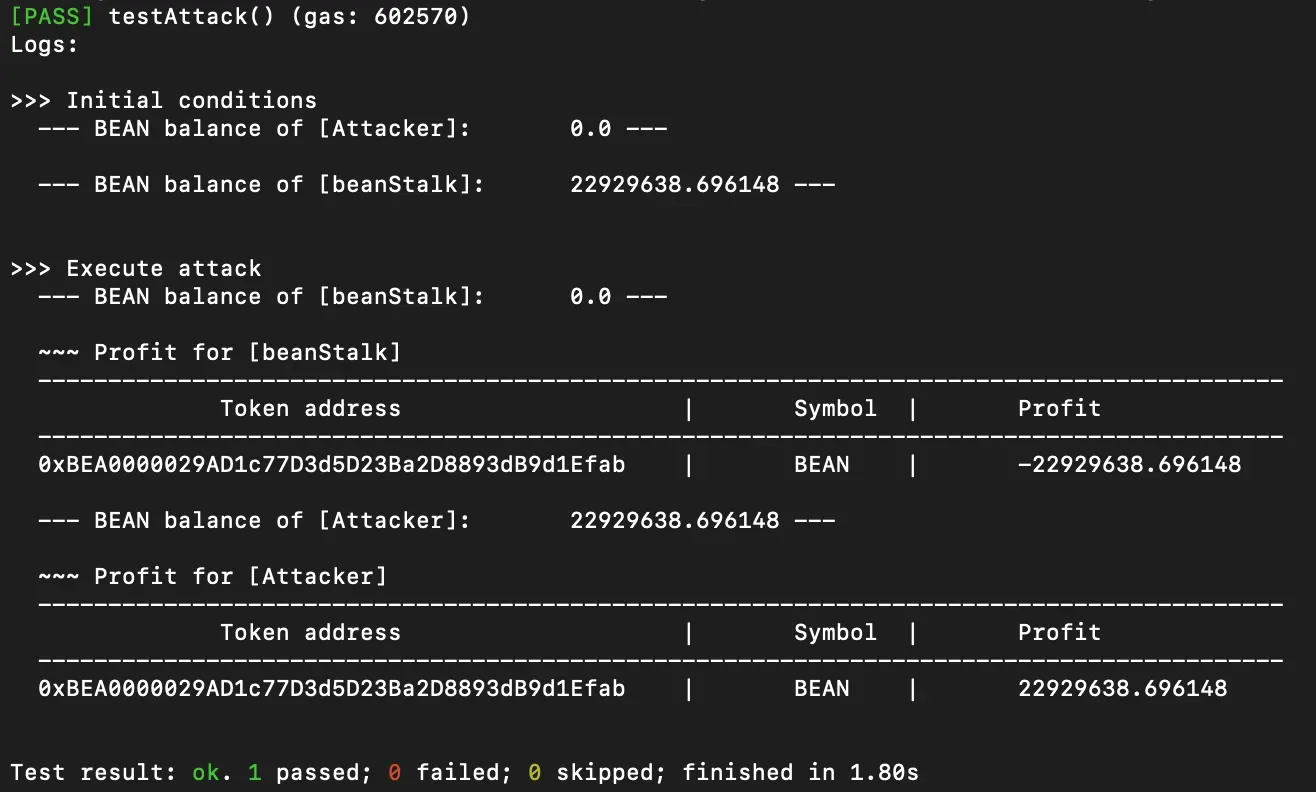This screenshot has height=792, width=1316.
Task: Click Attacker's profit value 22929638.696148
Action: coord(1122,689)
